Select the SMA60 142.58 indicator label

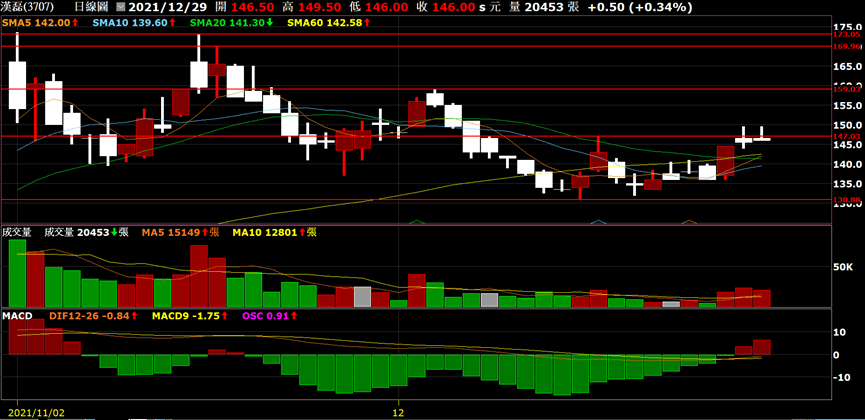coord(328,23)
